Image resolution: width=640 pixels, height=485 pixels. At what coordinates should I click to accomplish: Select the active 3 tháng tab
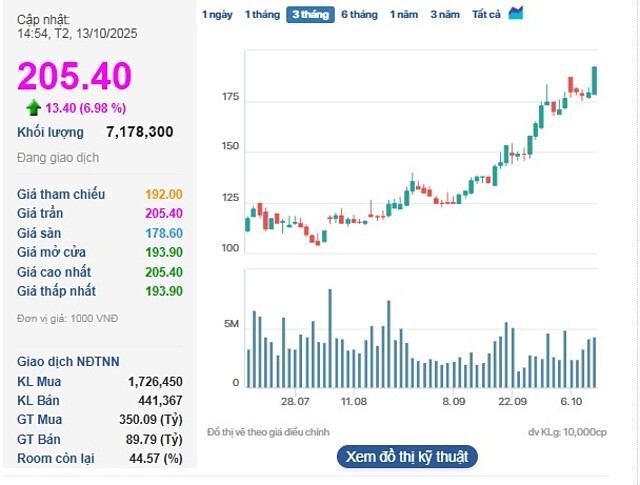pos(310,14)
